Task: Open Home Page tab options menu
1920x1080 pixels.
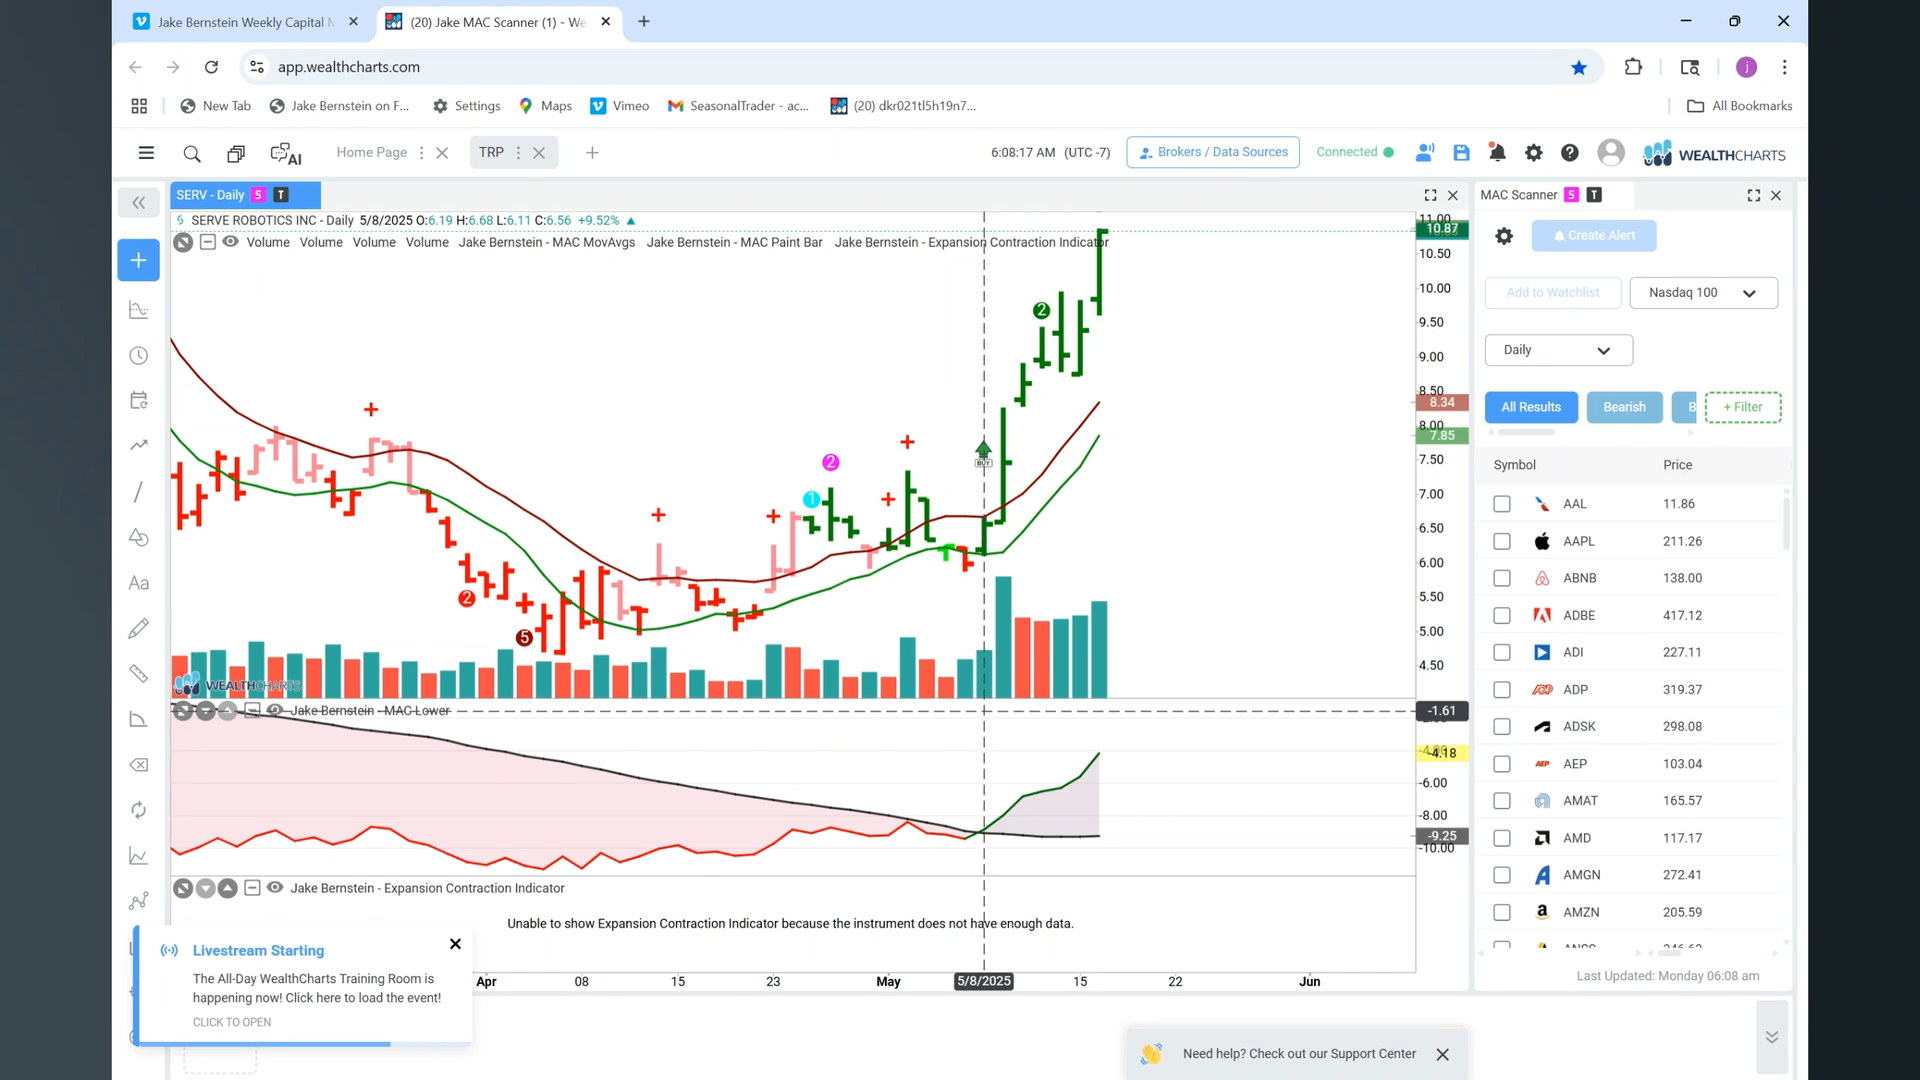Action: pyautogui.click(x=421, y=153)
